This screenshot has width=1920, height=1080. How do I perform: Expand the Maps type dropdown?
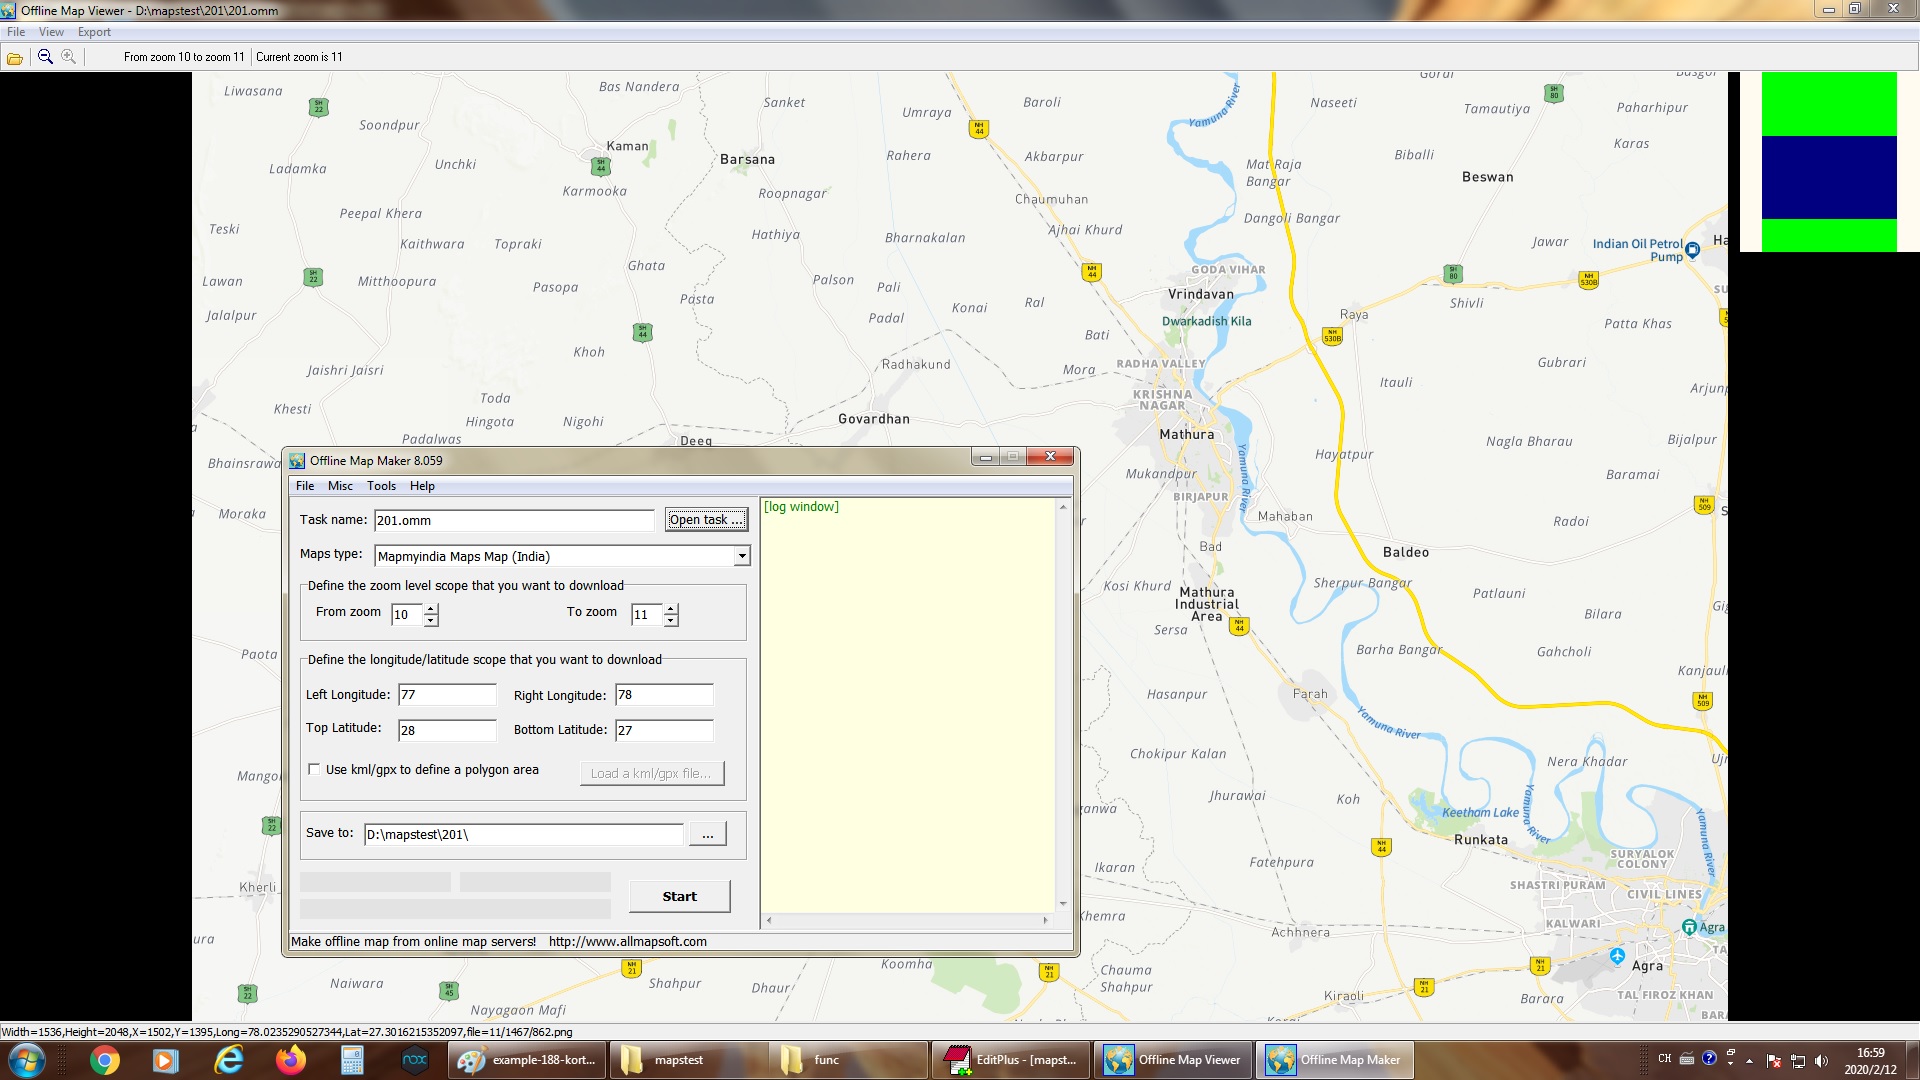[x=741, y=557]
